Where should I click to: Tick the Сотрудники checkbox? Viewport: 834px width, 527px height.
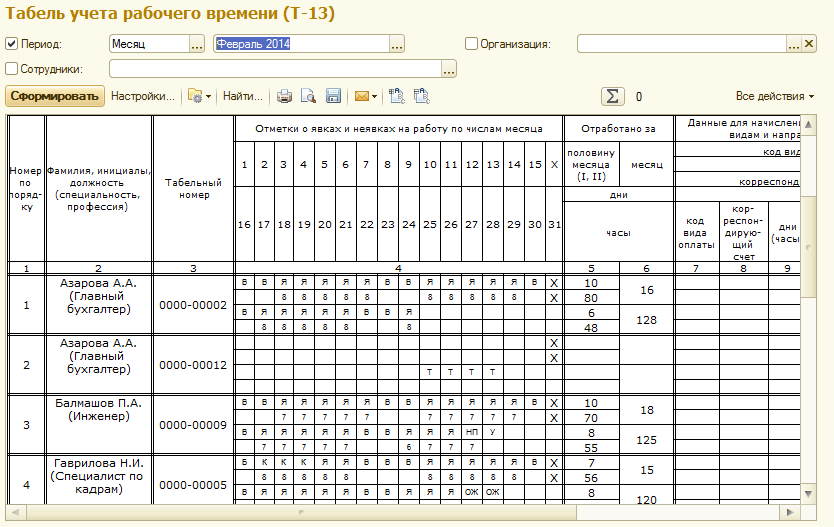(12, 69)
